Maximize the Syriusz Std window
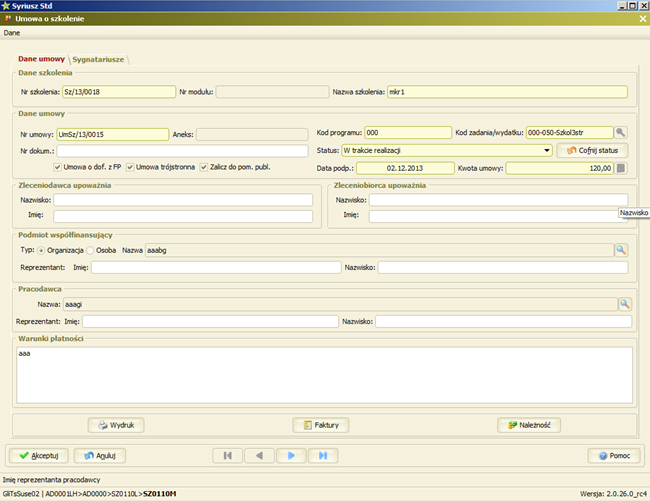650x501 pixels. [x=633, y=6]
